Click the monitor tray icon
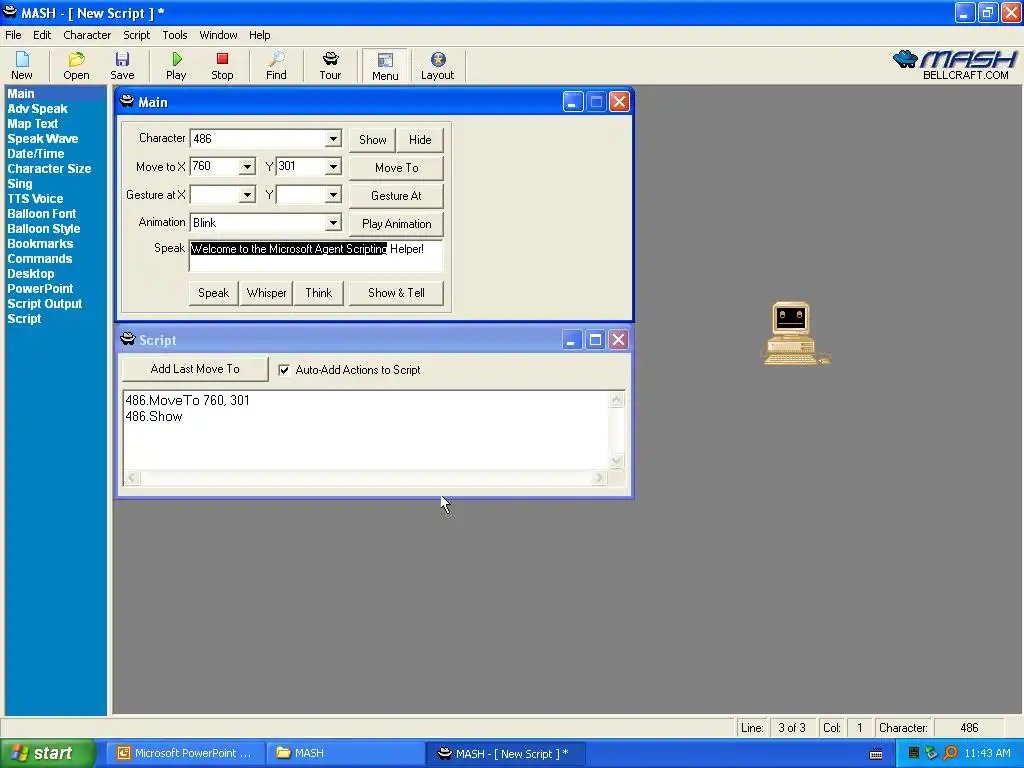 (914, 753)
